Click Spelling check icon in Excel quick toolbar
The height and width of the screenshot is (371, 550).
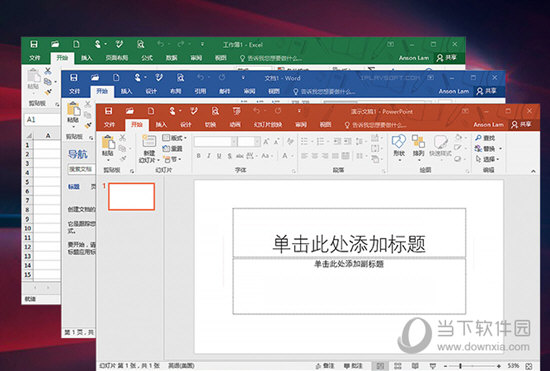coord(119,44)
